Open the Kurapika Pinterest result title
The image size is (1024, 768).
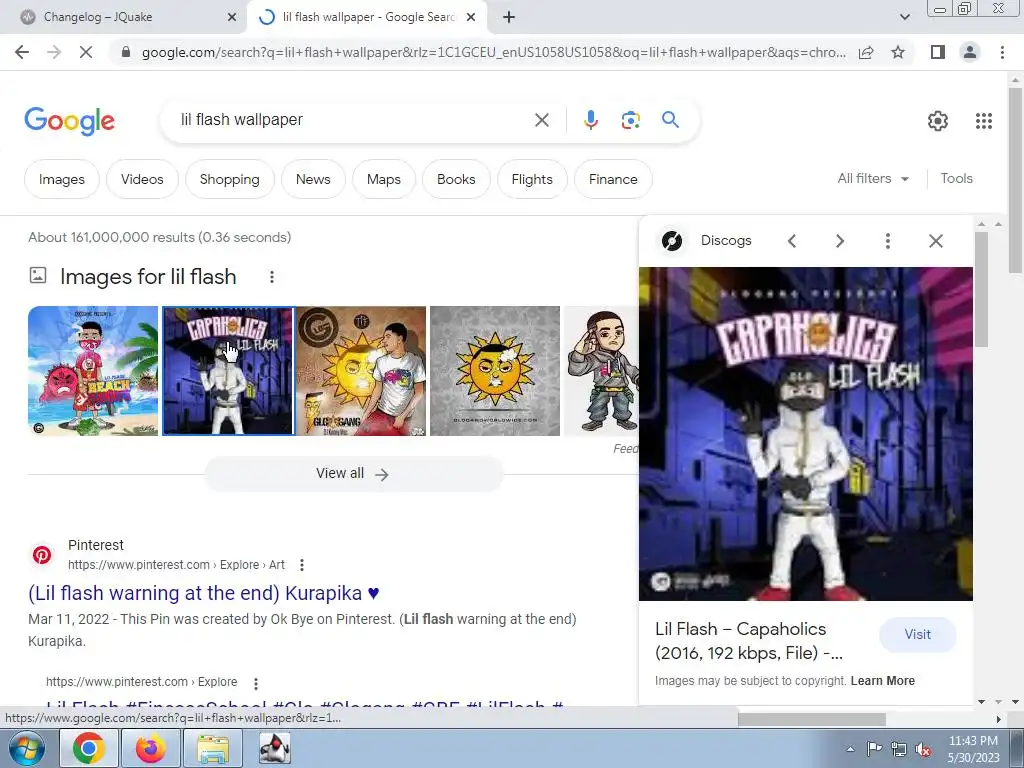coord(204,593)
